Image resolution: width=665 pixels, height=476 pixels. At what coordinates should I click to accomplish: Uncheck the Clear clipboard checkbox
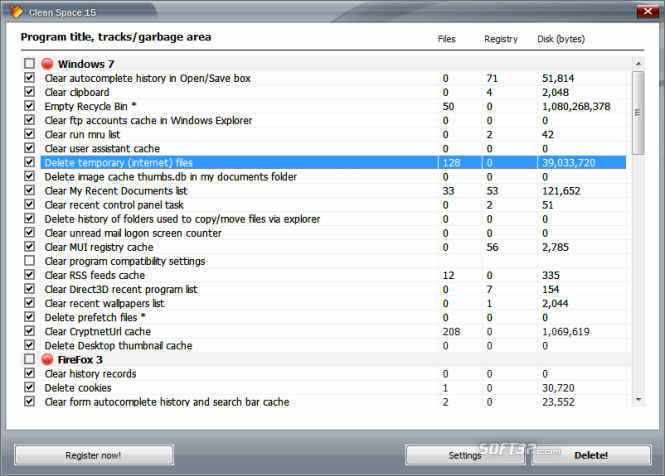pos(29,92)
